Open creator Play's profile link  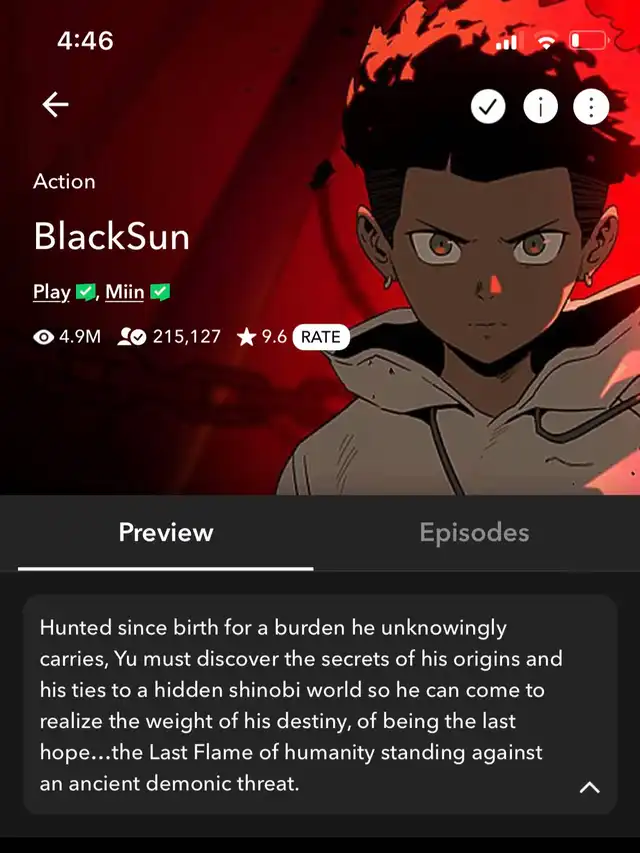coord(52,292)
